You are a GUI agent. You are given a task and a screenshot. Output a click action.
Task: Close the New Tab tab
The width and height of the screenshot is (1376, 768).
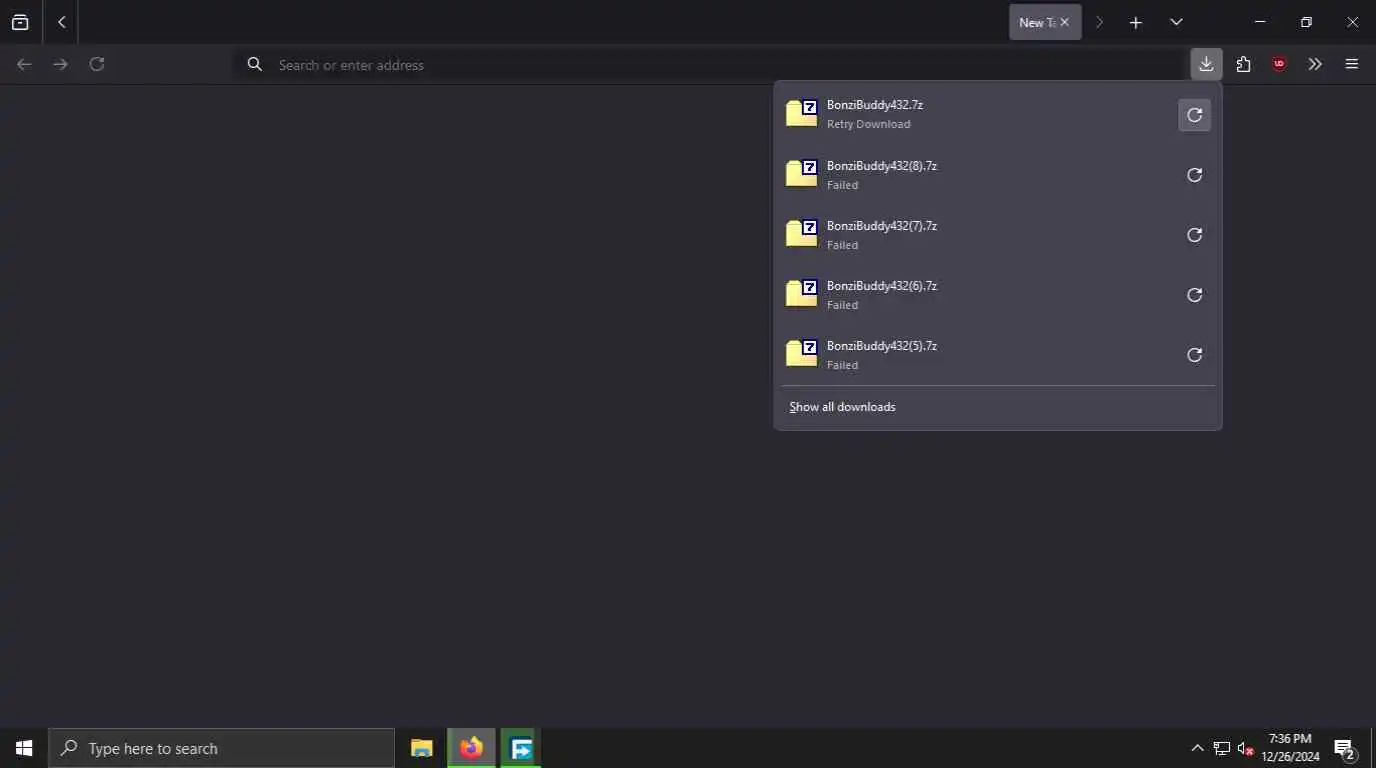pos(1064,22)
